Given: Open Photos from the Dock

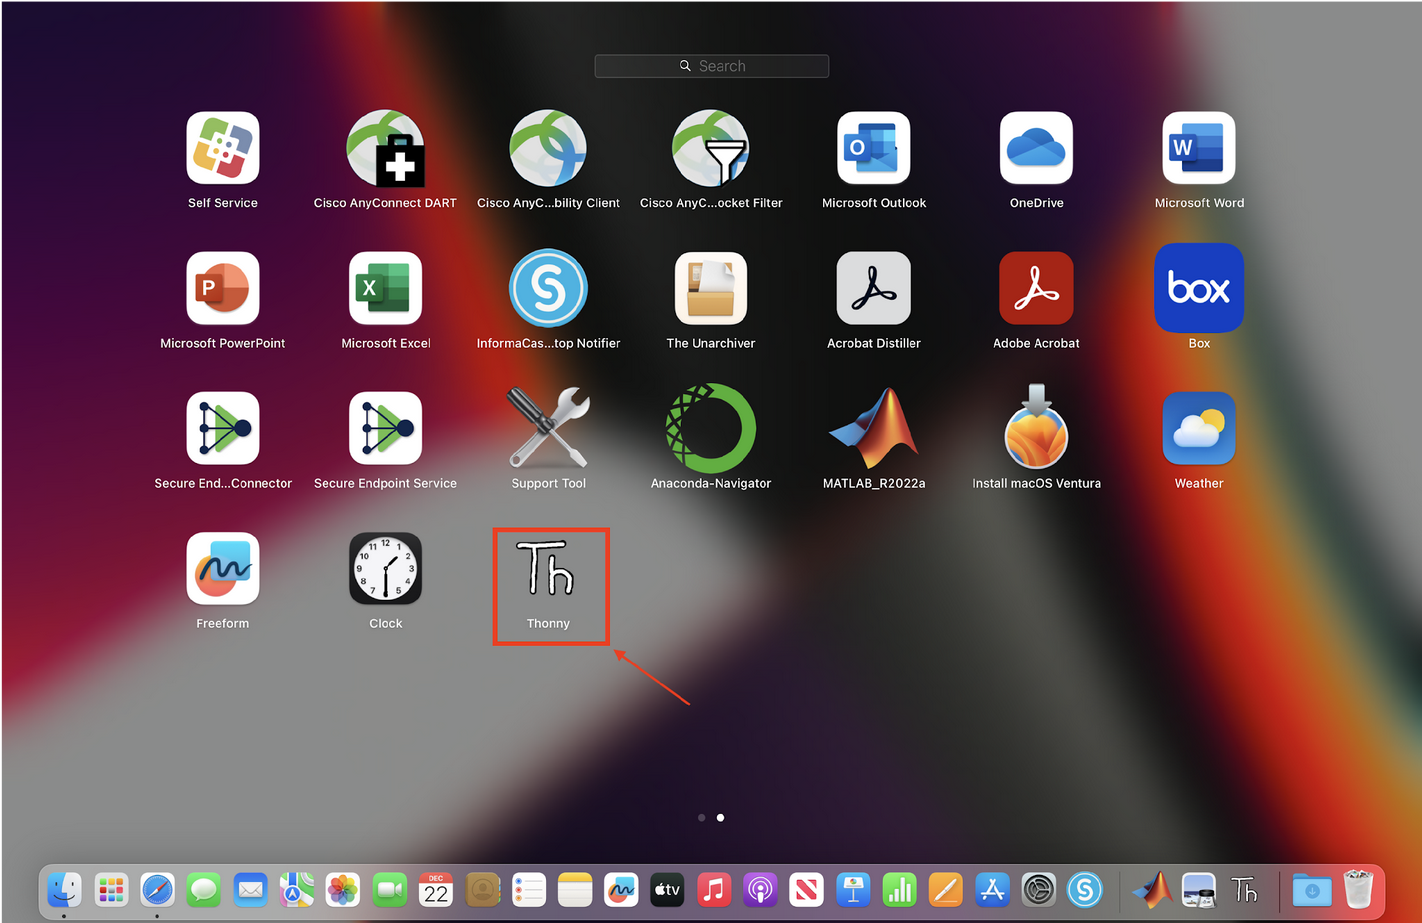Looking at the screenshot, I should pos(343,889).
